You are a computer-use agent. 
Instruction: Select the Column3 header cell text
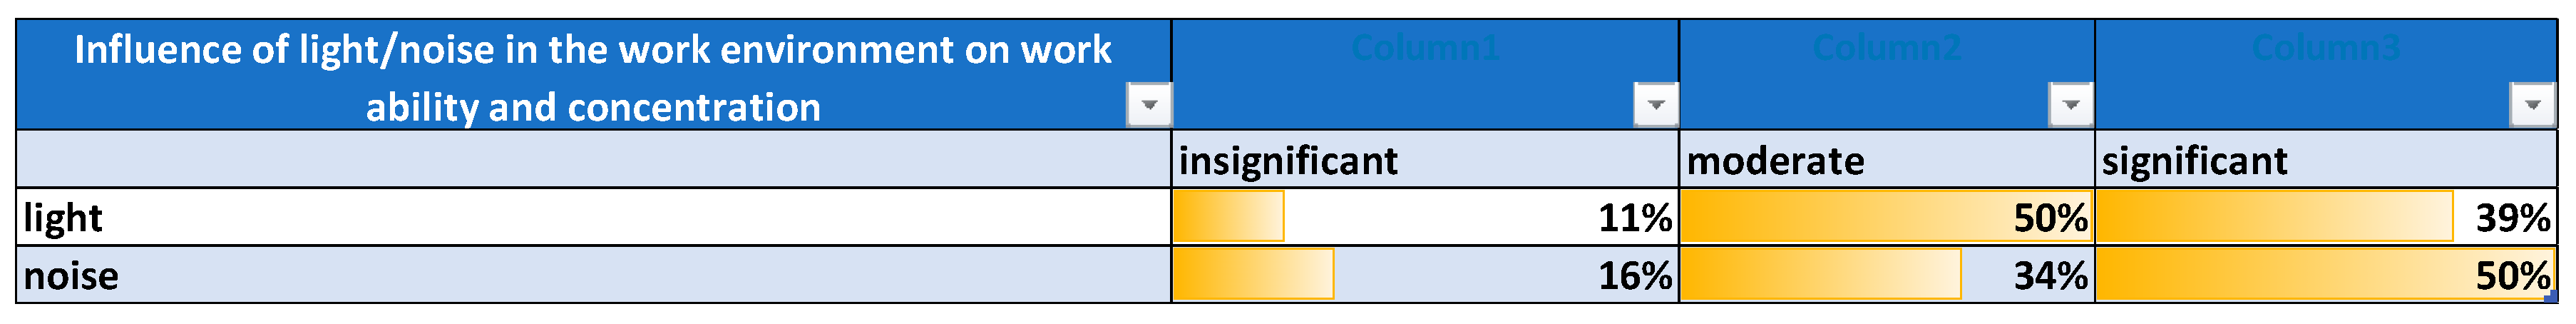2325,48
